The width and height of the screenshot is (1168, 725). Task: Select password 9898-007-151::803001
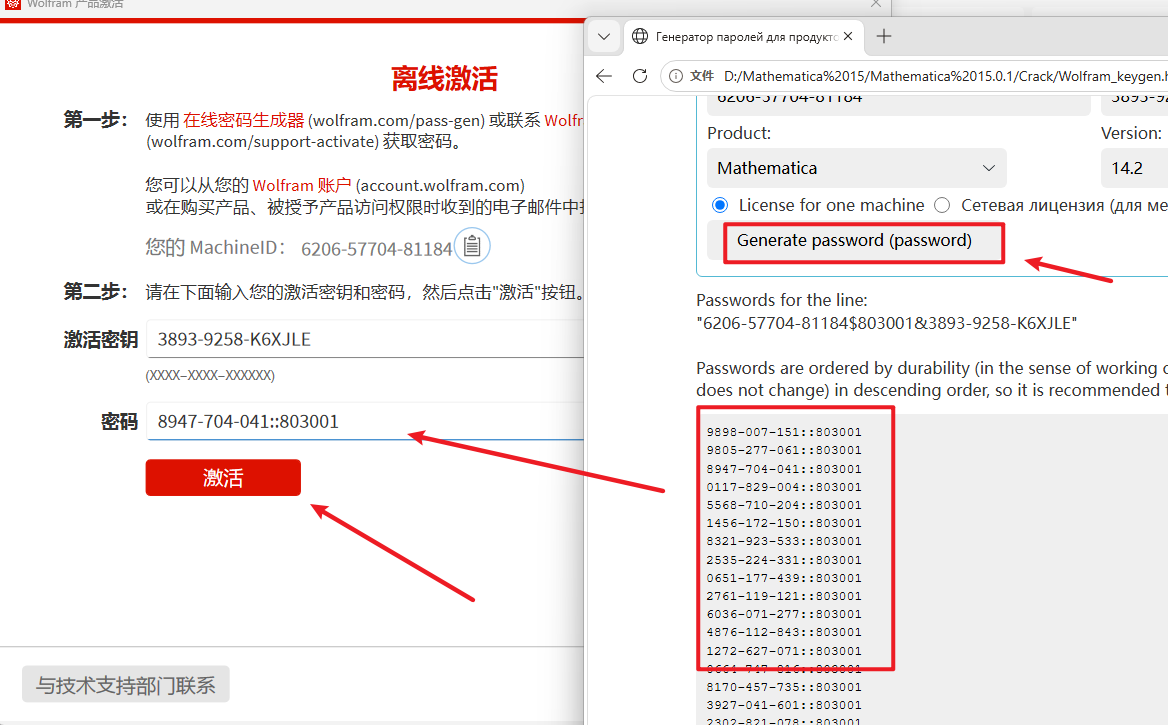point(784,432)
